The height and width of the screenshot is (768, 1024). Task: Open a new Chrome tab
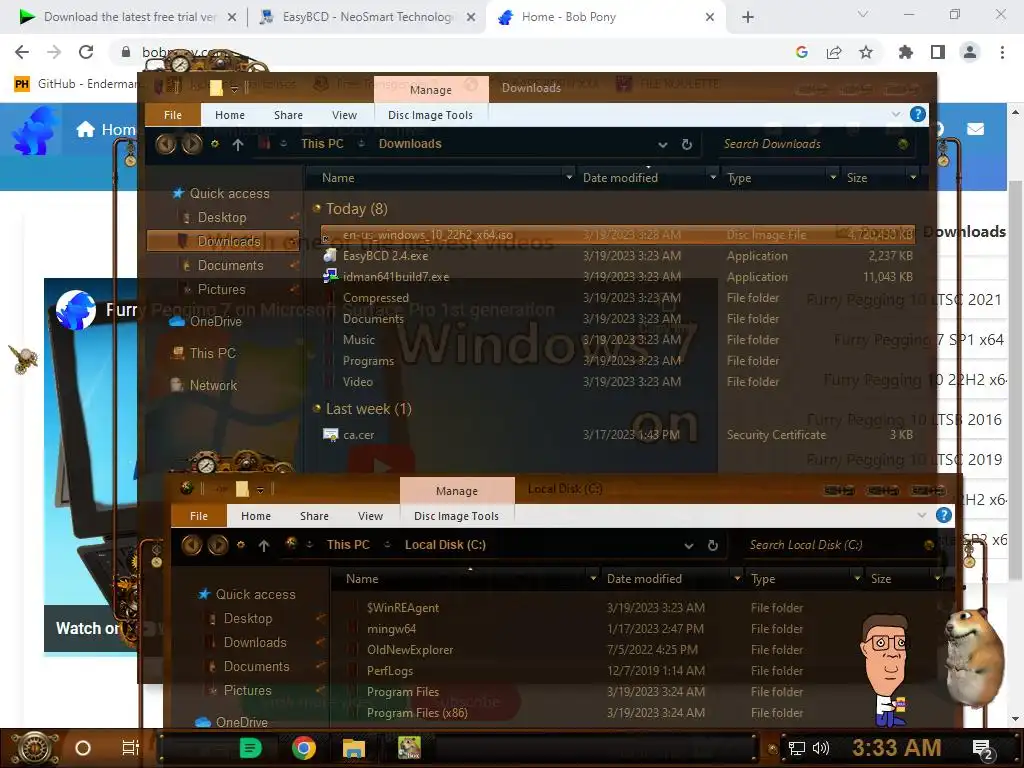pyautogui.click(x=748, y=17)
